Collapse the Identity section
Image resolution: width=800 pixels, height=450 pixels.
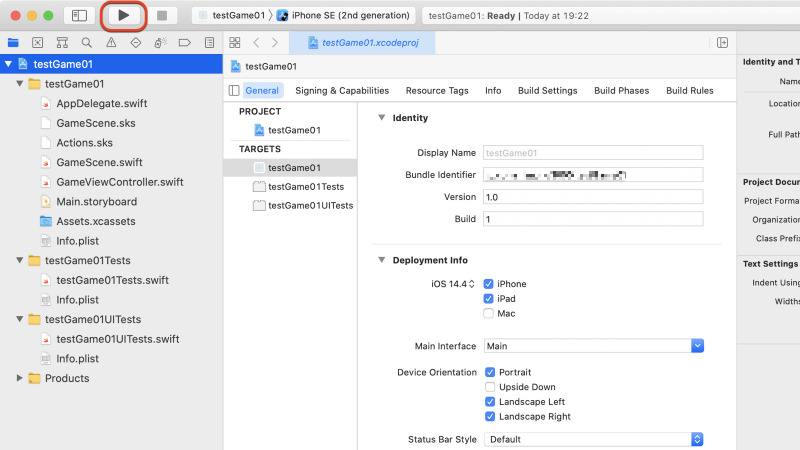click(382, 118)
